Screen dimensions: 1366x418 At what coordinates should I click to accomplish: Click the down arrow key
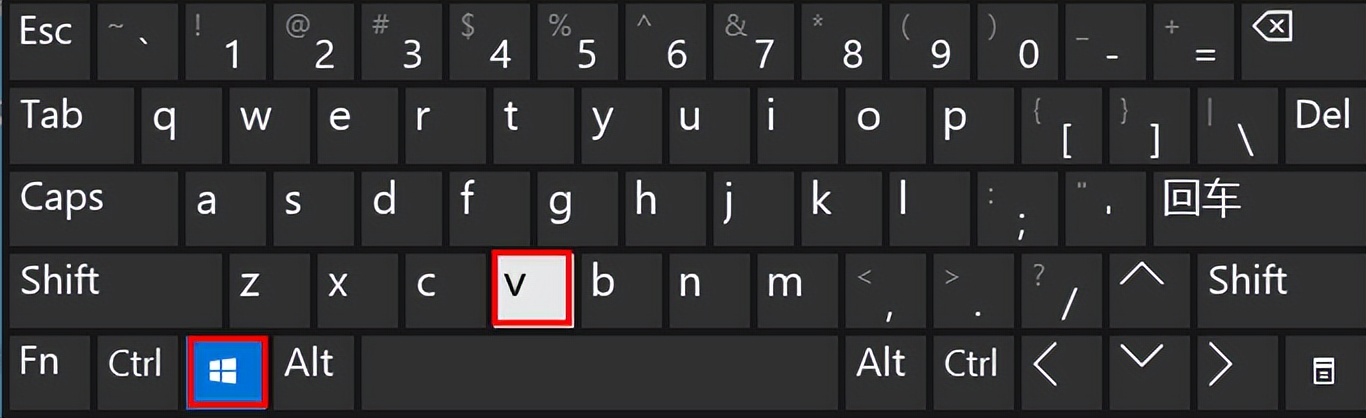tap(1141, 372)
